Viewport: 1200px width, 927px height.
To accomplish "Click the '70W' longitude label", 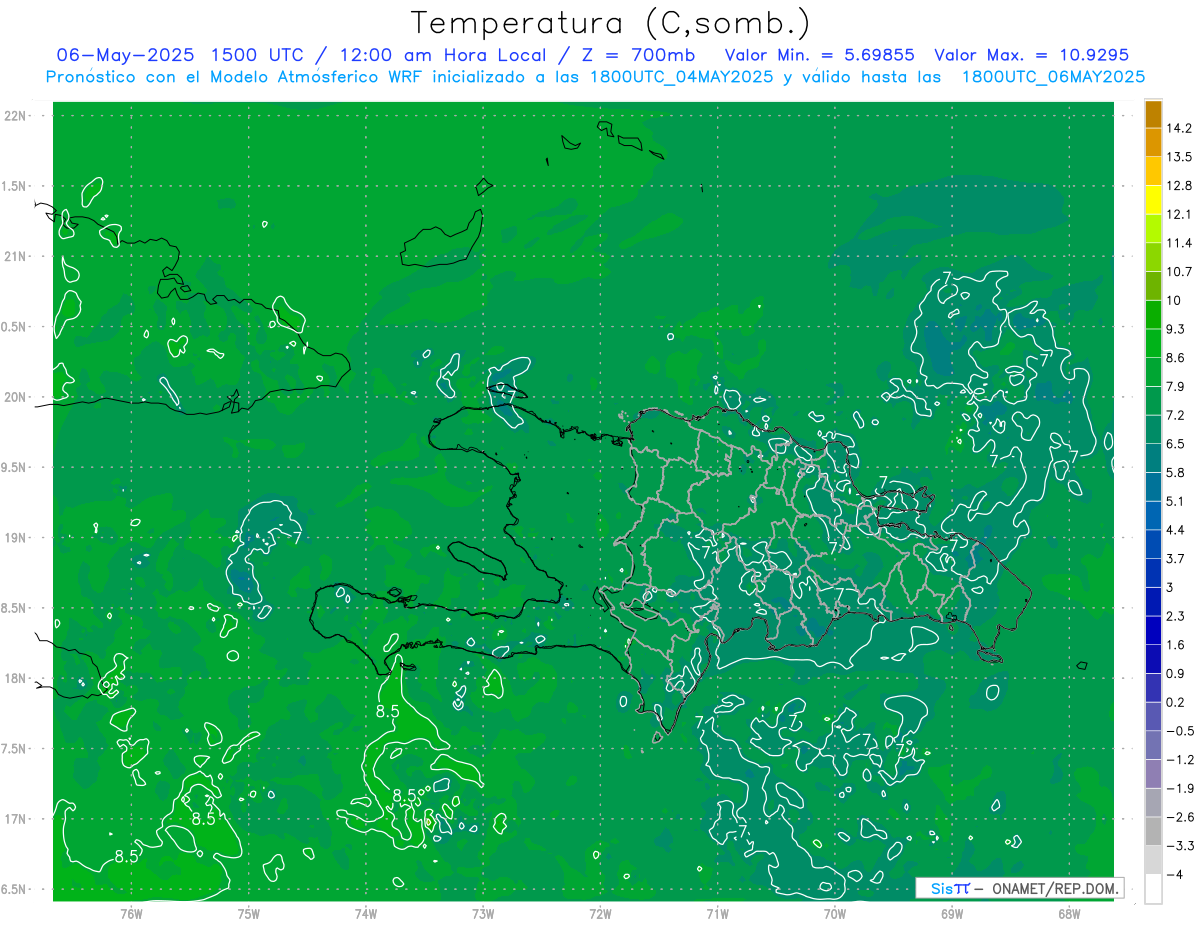I will tap(834, 913).
